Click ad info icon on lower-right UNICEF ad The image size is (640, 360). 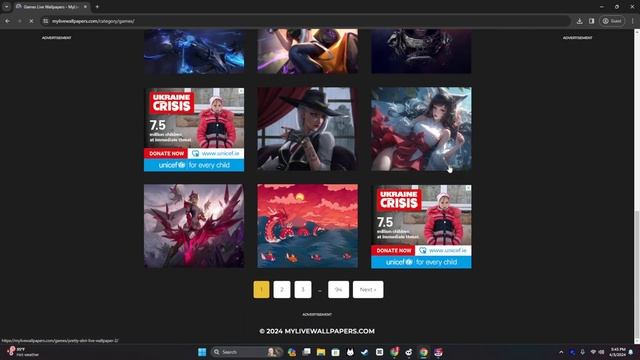click(469, 188)
